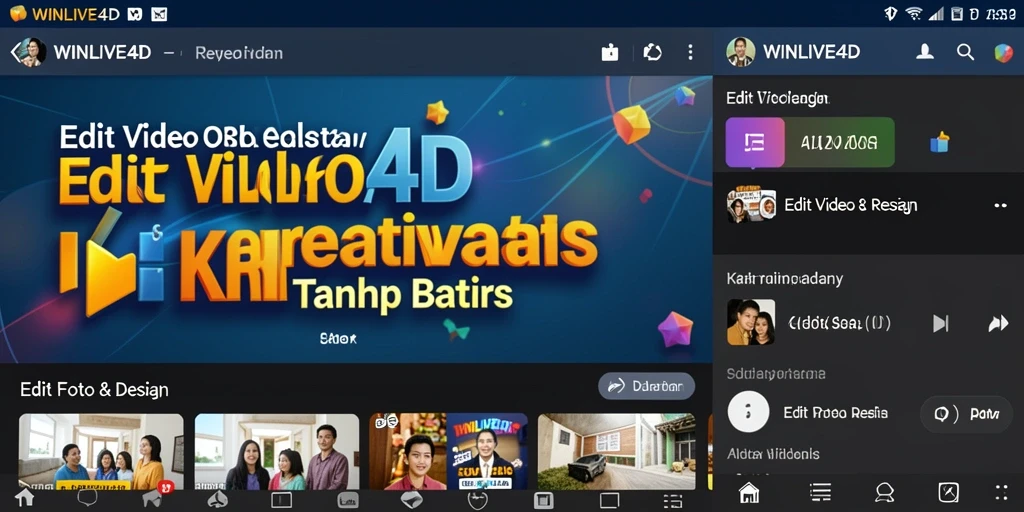Image resolution: width=1024 pixels, height=512 pixels.
Task: Click the outlined rectangle icon after triangular icon
Action: pyautogui.click(x=281, y=501)
